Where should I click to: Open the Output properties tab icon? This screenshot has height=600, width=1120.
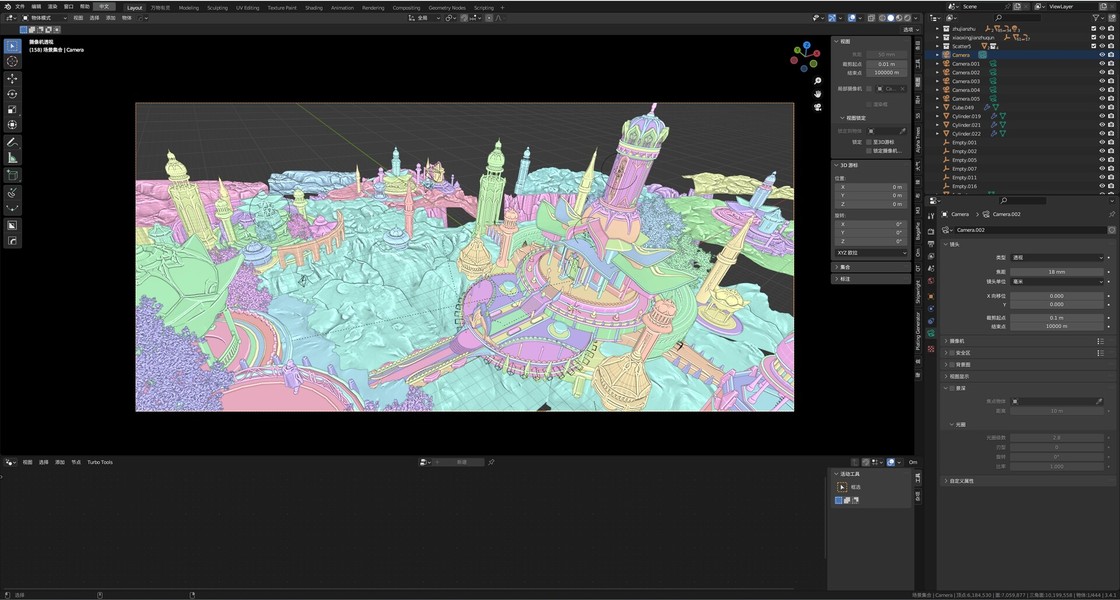pos(931,244)
